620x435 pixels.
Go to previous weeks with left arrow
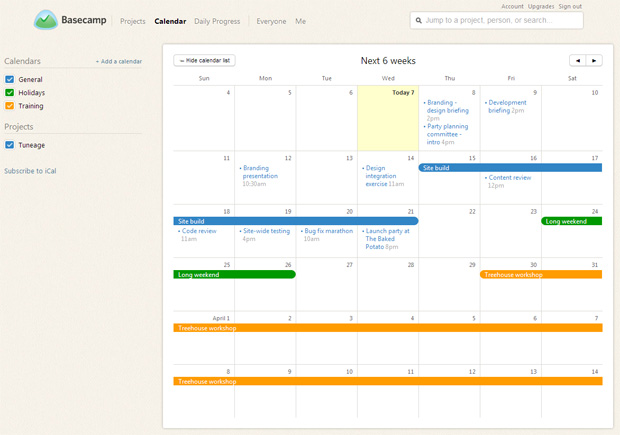pos(577,60)
